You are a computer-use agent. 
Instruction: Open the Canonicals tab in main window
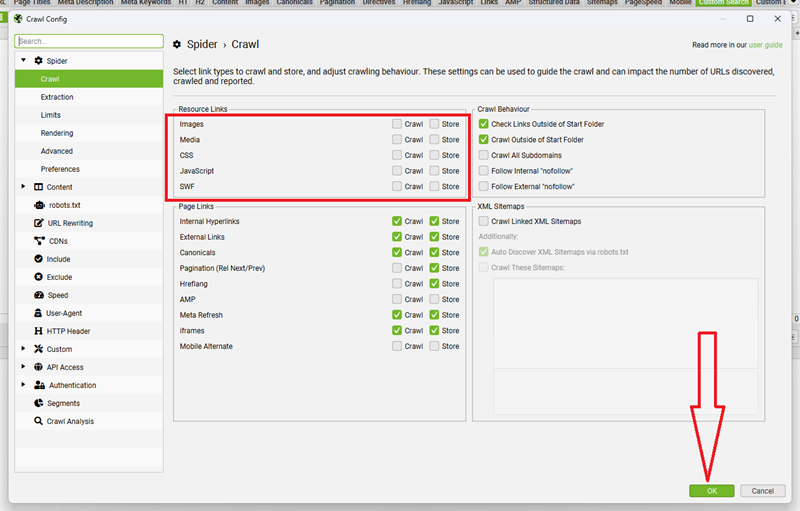pos(294,3)
